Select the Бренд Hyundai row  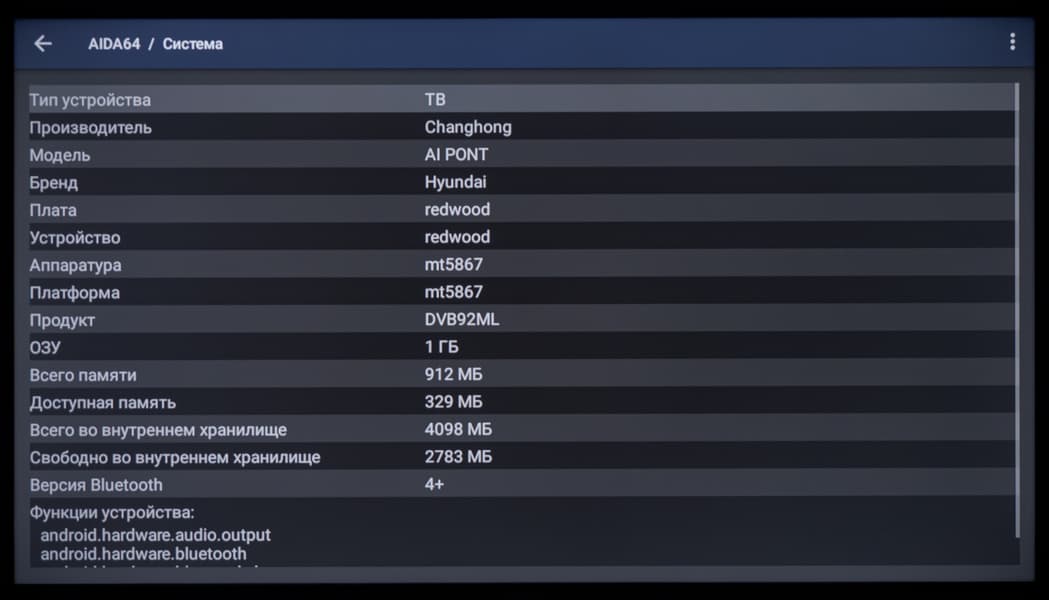tap(520, 182)
